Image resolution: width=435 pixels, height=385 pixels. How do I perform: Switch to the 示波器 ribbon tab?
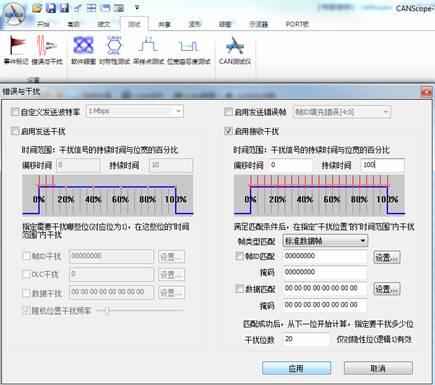tap(258, 24)
